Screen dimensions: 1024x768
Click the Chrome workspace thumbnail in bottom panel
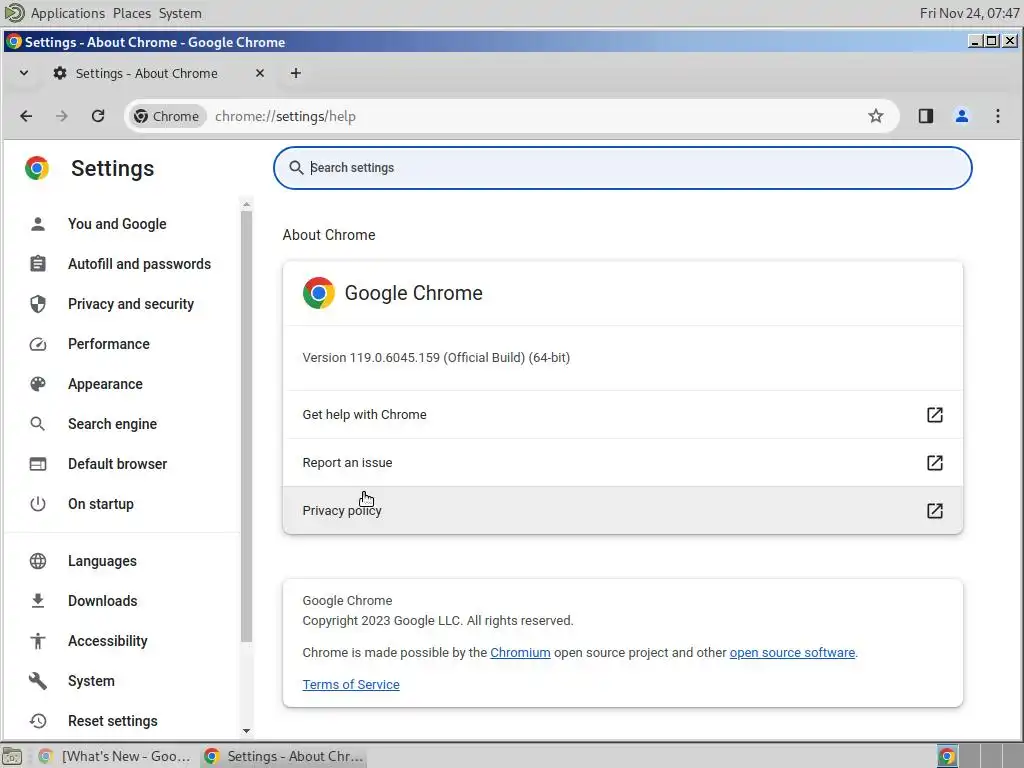coord(946,756)
